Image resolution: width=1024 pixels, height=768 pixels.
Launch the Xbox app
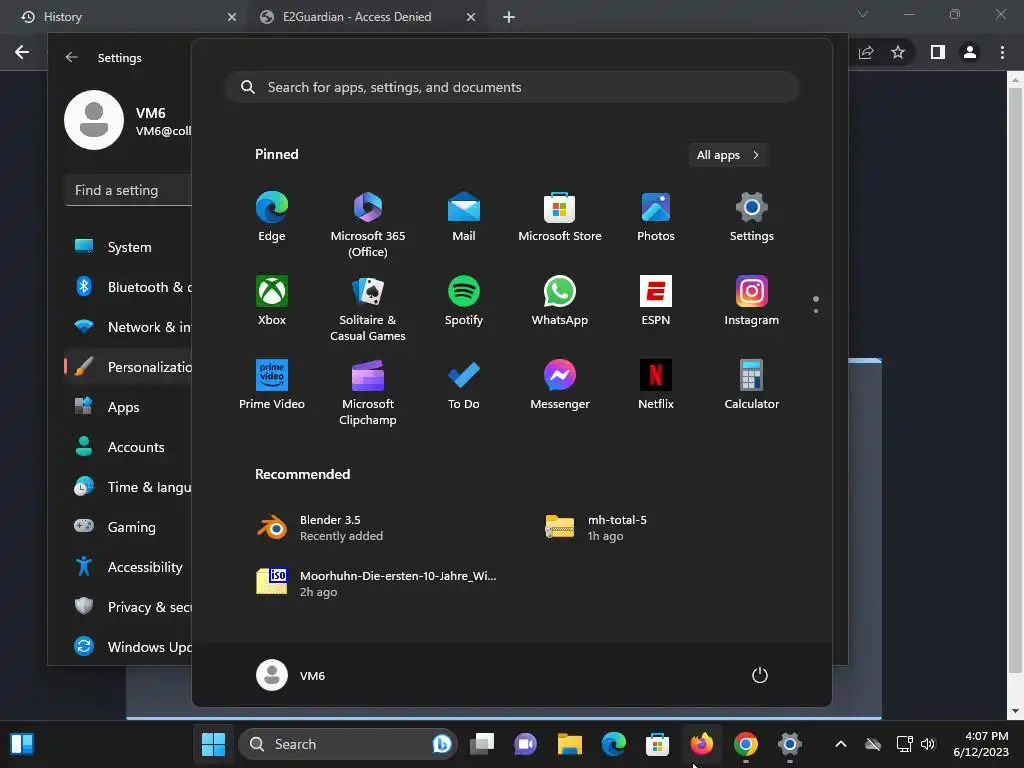click(x=272, y=300)
